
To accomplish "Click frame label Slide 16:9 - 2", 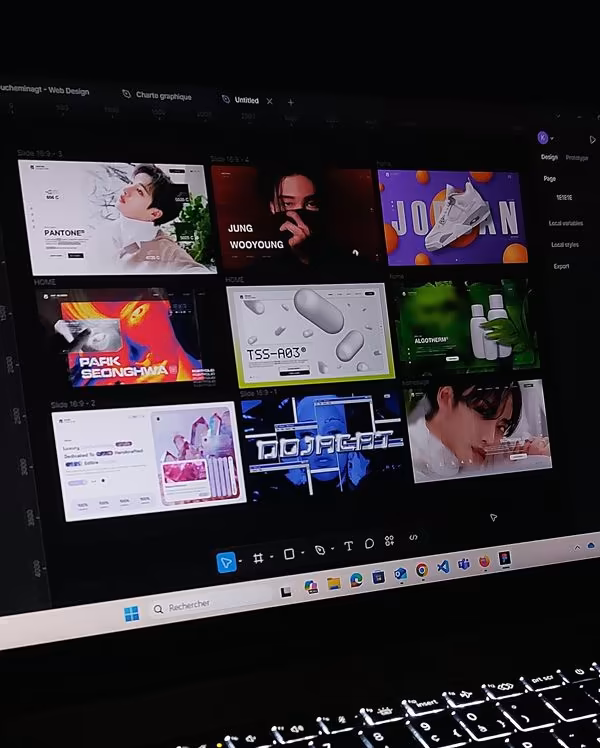I will pyautogui.click(x=73, y=404).
